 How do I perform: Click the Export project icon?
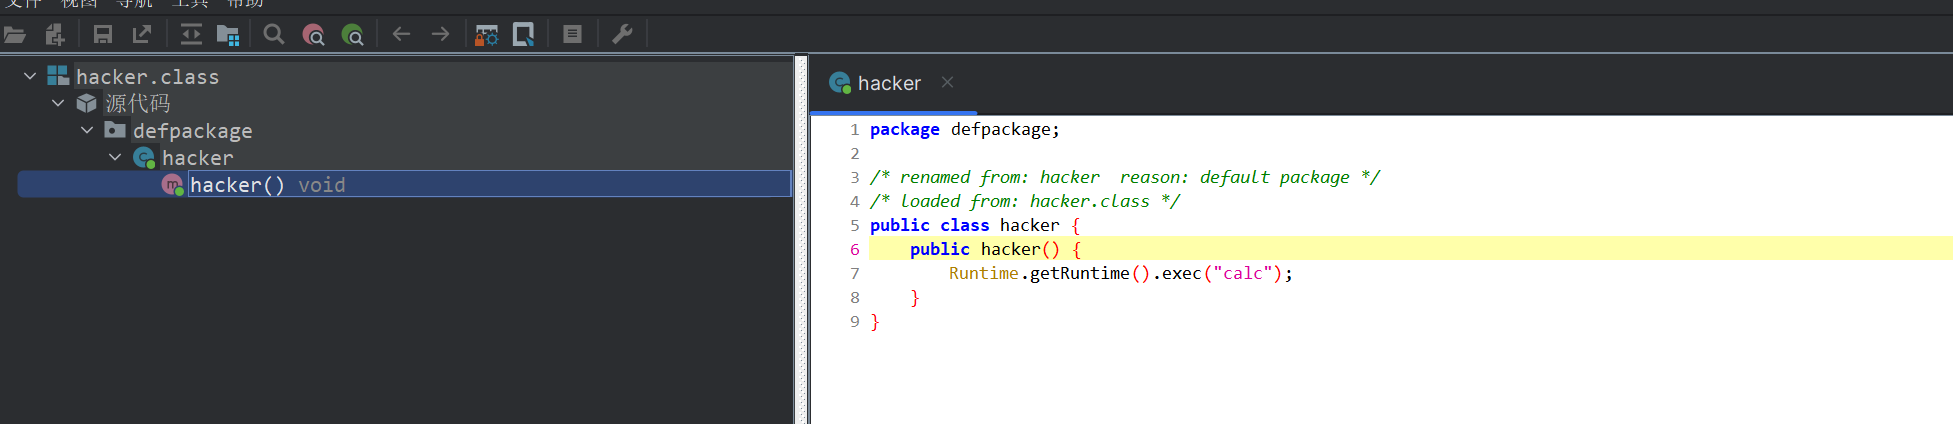142,35
